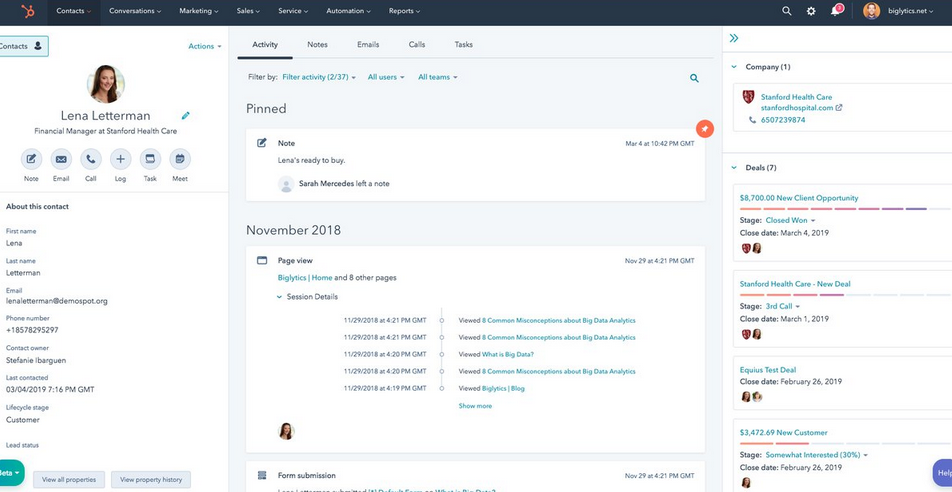The width and height of the screenshot is (952, 492).
Task: Click View property history button
Action: (x=151, y=479)
